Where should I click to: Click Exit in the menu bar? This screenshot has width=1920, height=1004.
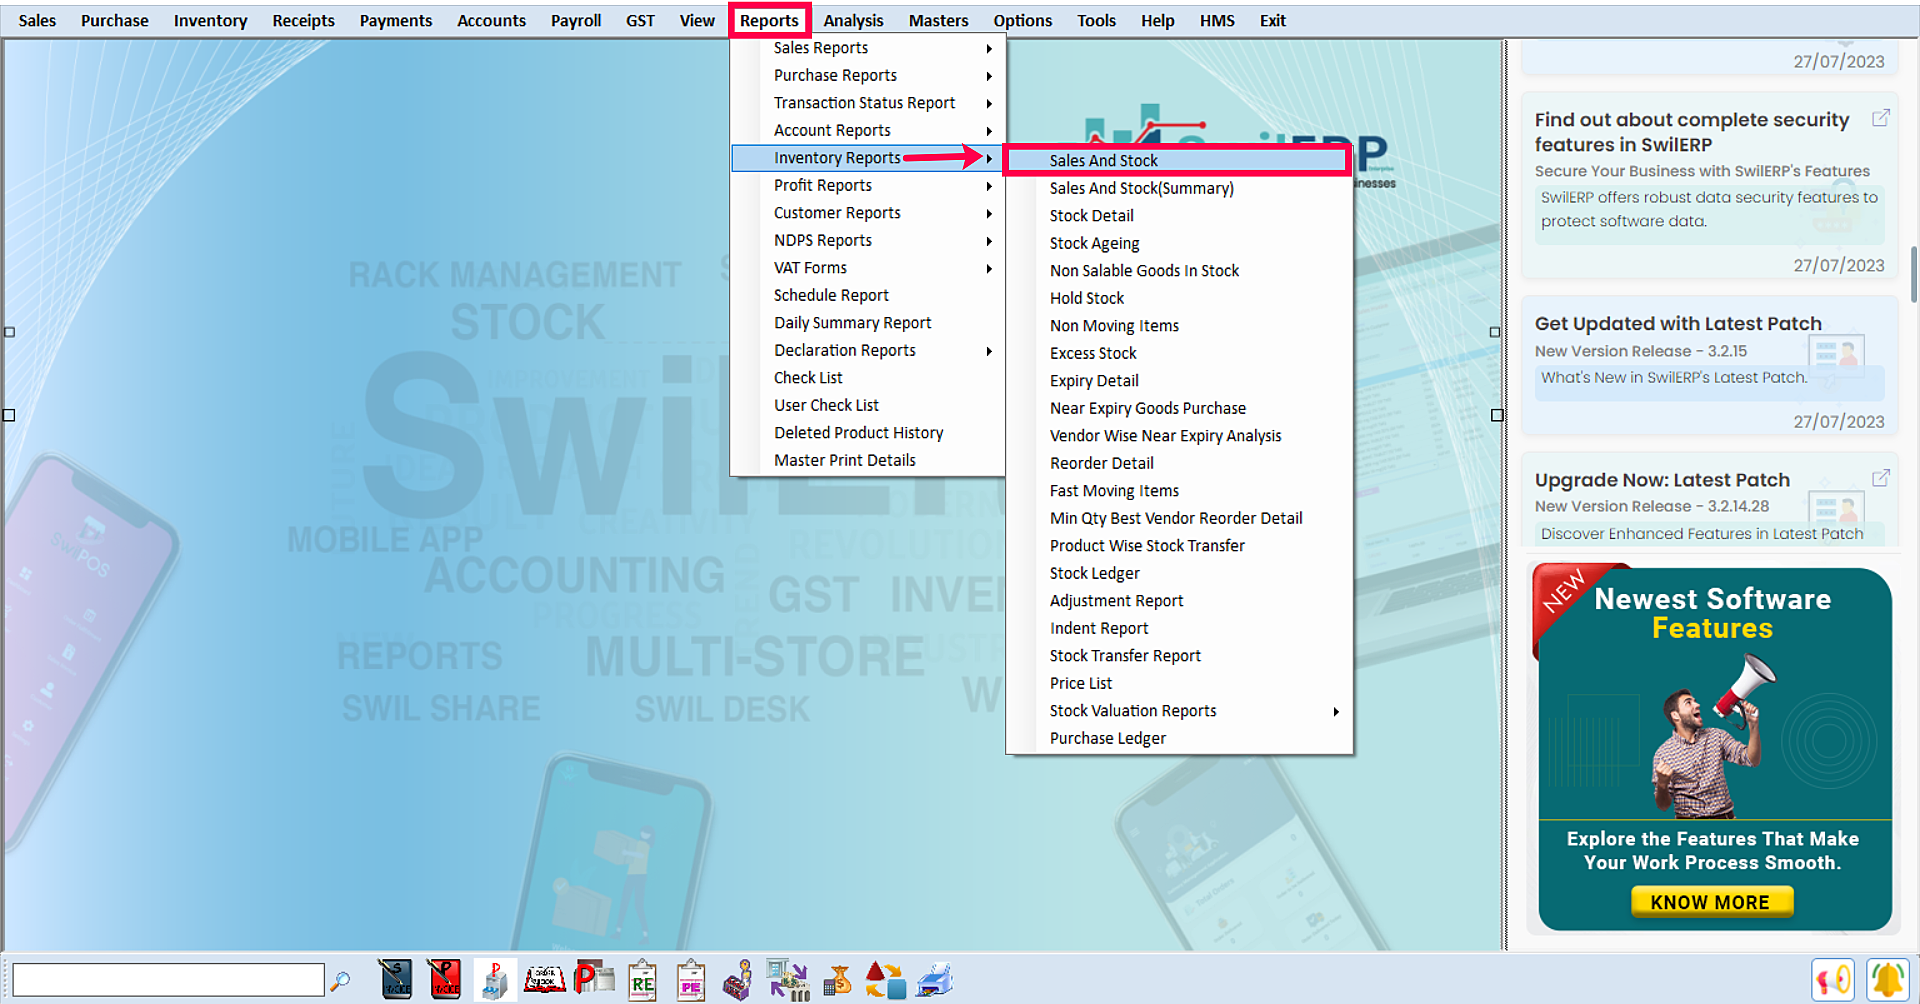pyautogui.click(x=1272, y=20)
